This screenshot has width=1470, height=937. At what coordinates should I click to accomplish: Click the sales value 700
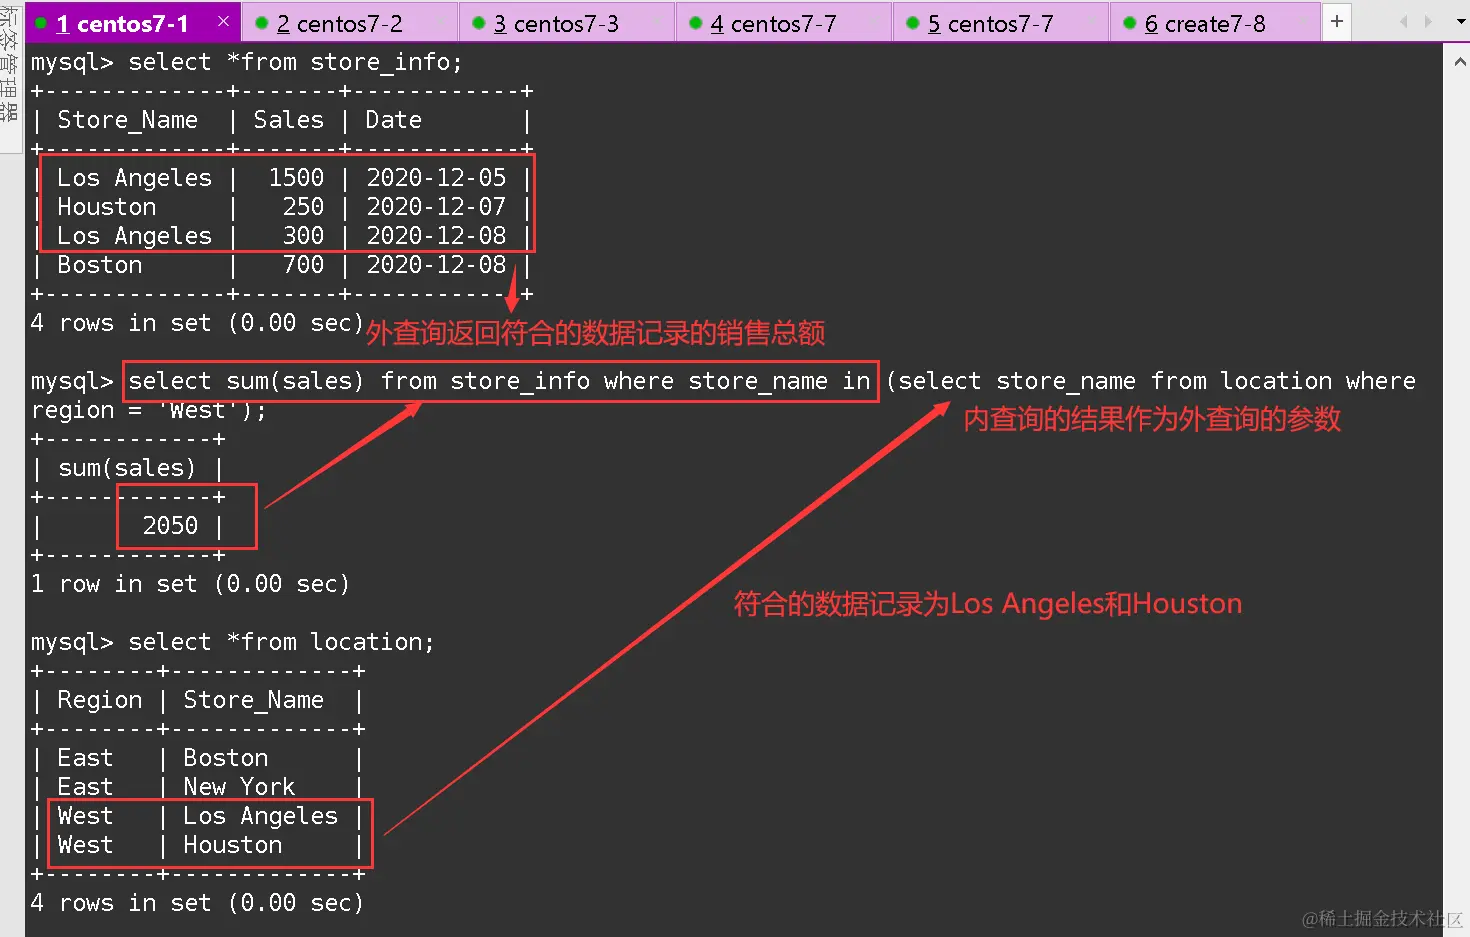pos(303,265)
